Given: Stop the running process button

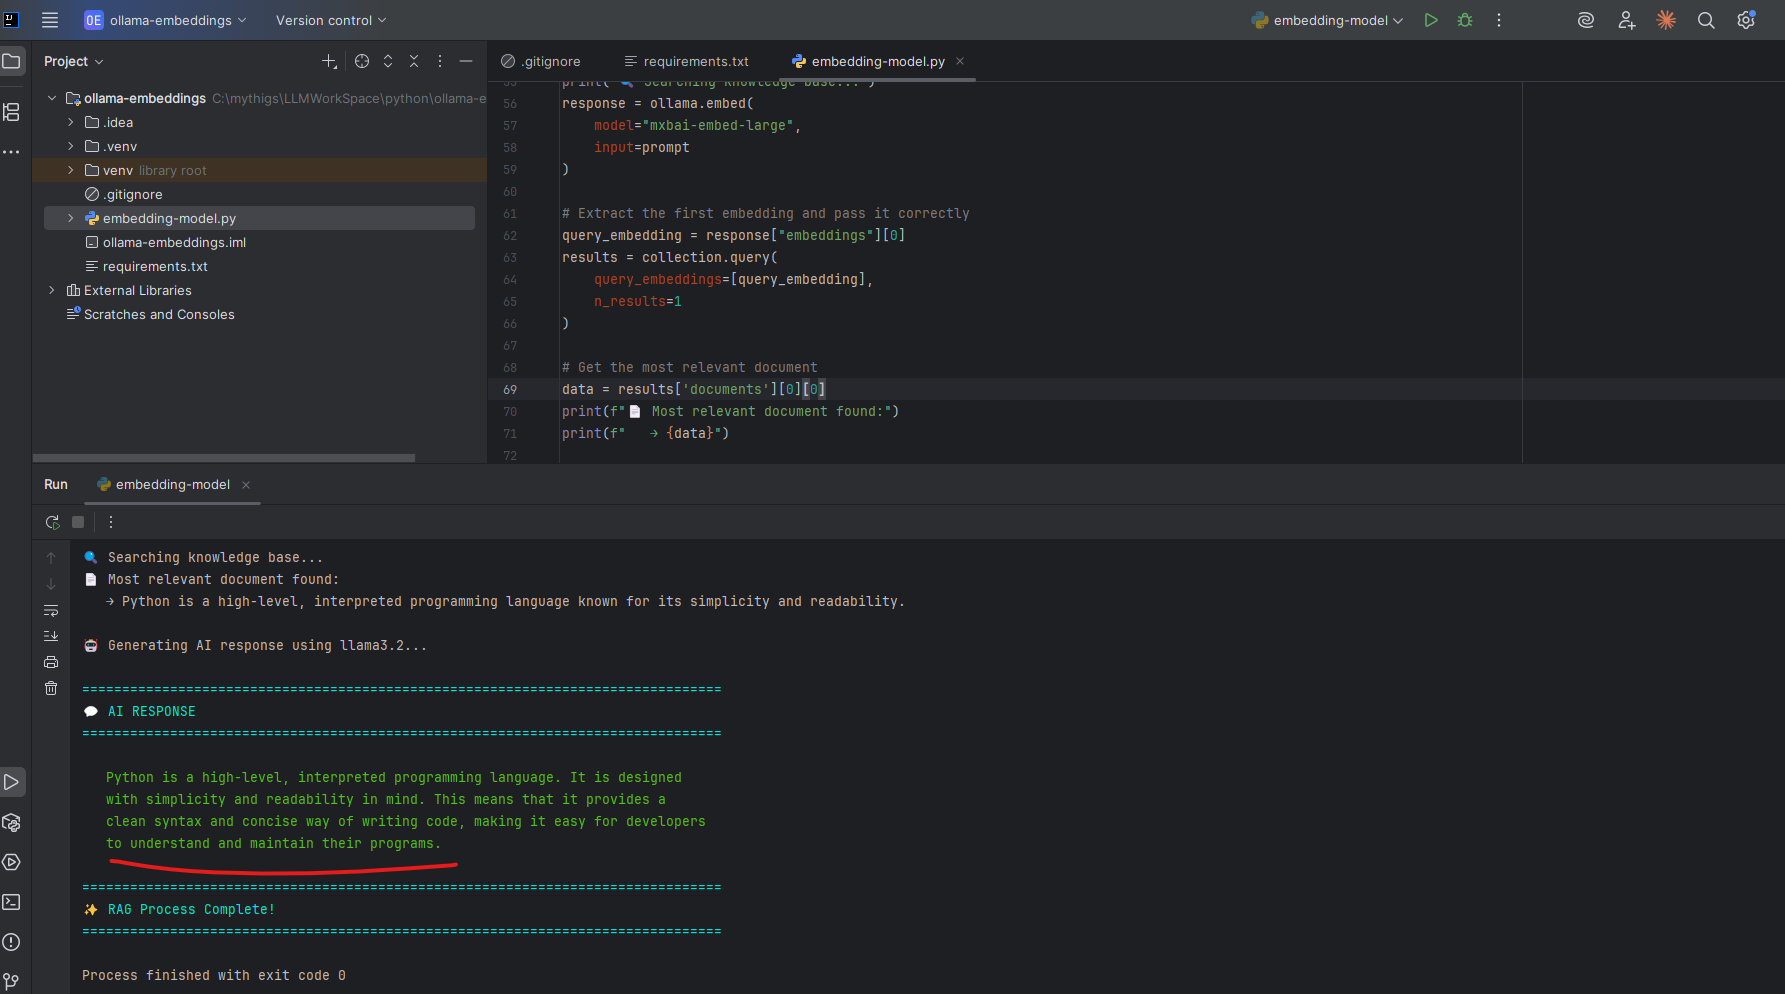Looking at the screenshot, I should click(78, 522).
